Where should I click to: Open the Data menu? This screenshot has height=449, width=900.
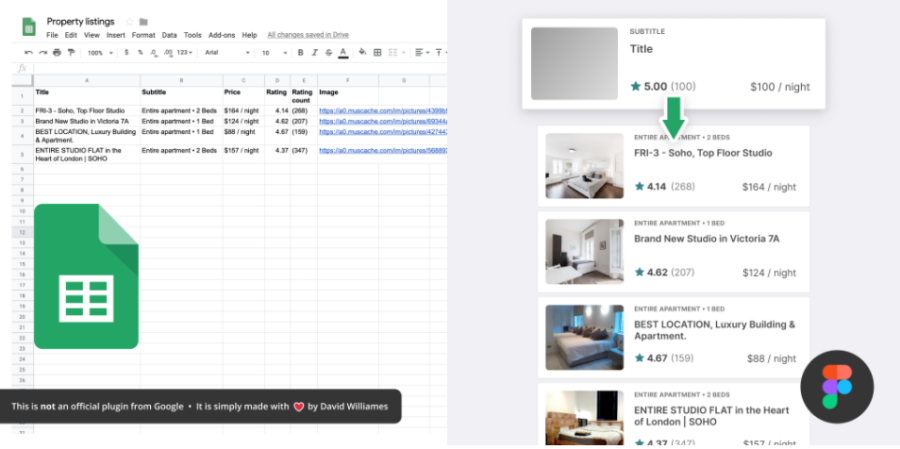point(169,35)
